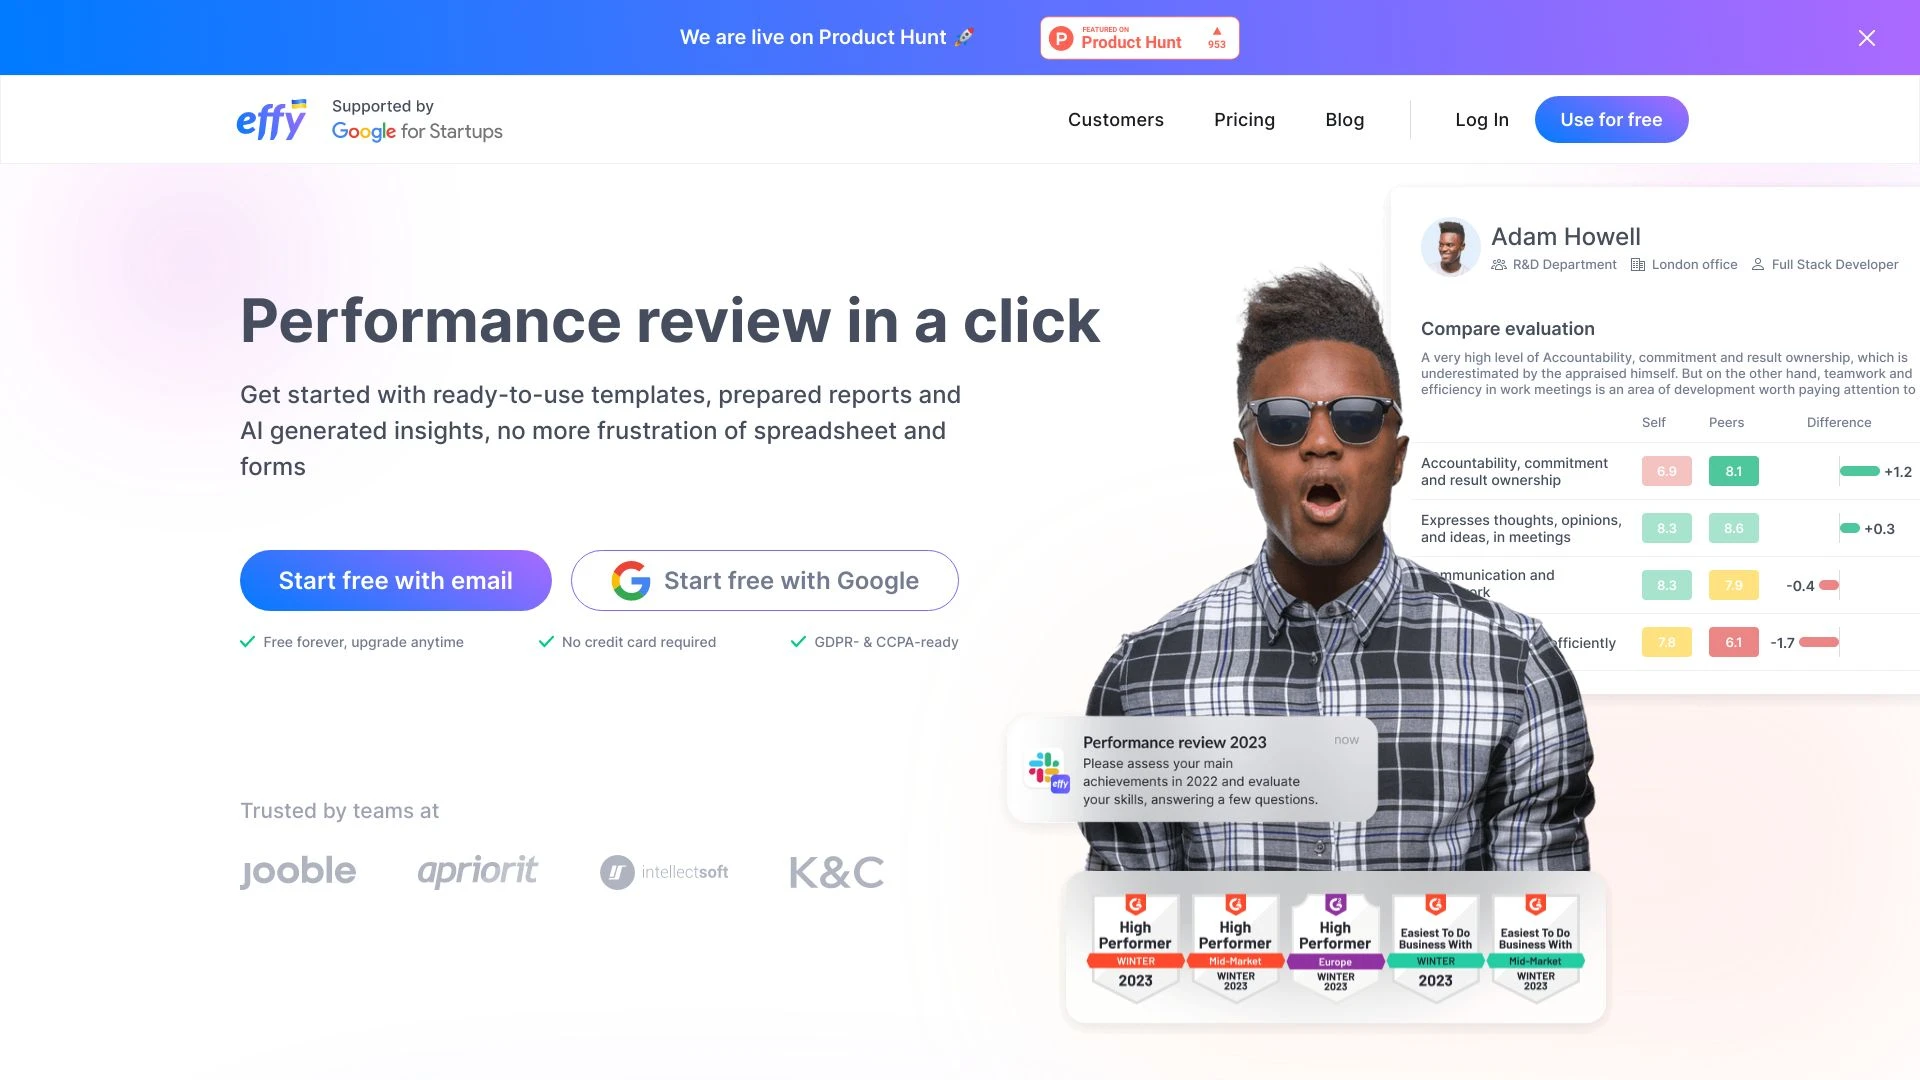Expand the Peers evaluation score column
The height and width of the screenshot is (1080, 1920).
tap(1725, 422)
